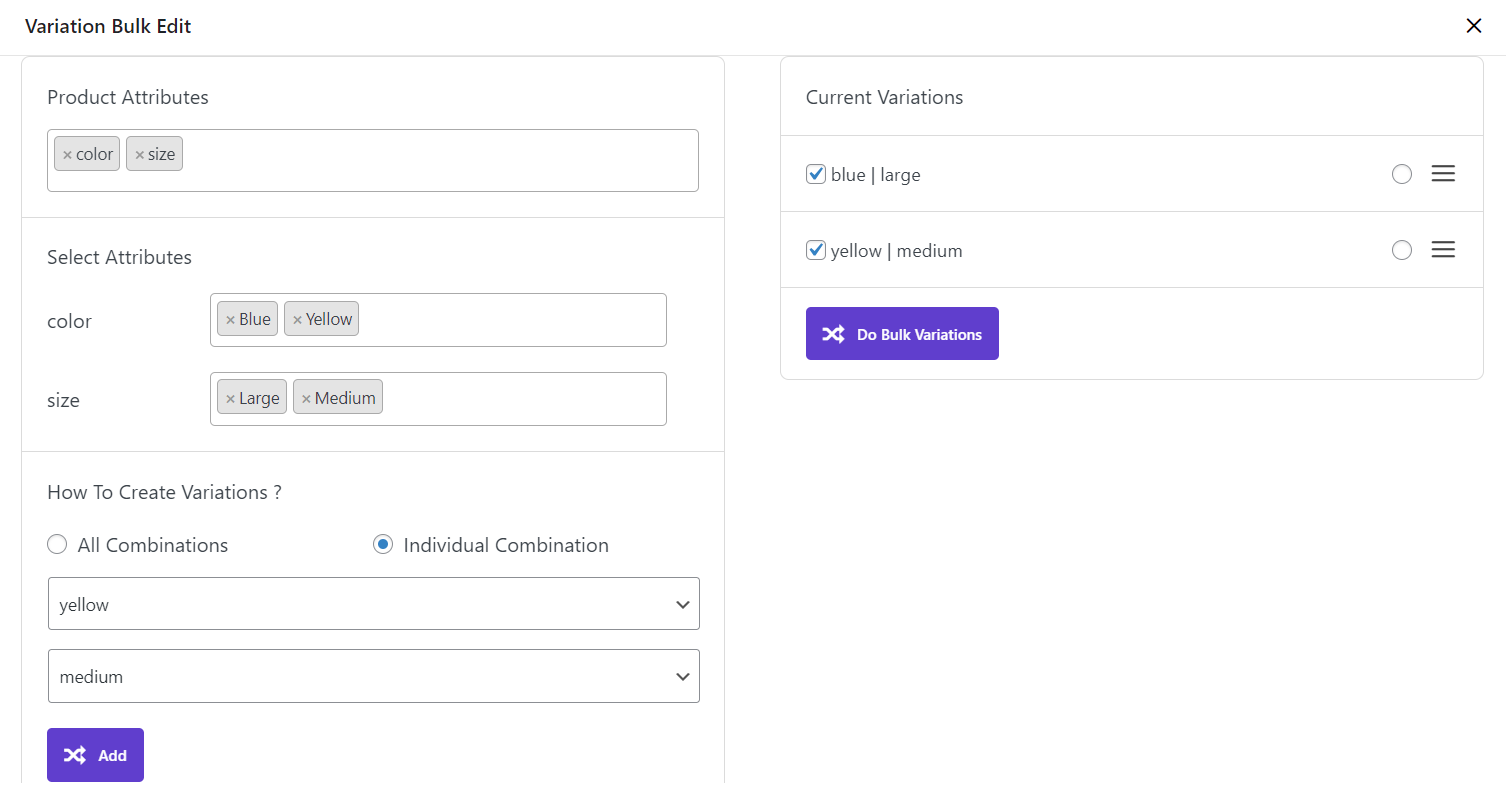Open the medium size dropdown
1506x812 pixels.
[x=373, y=677]
